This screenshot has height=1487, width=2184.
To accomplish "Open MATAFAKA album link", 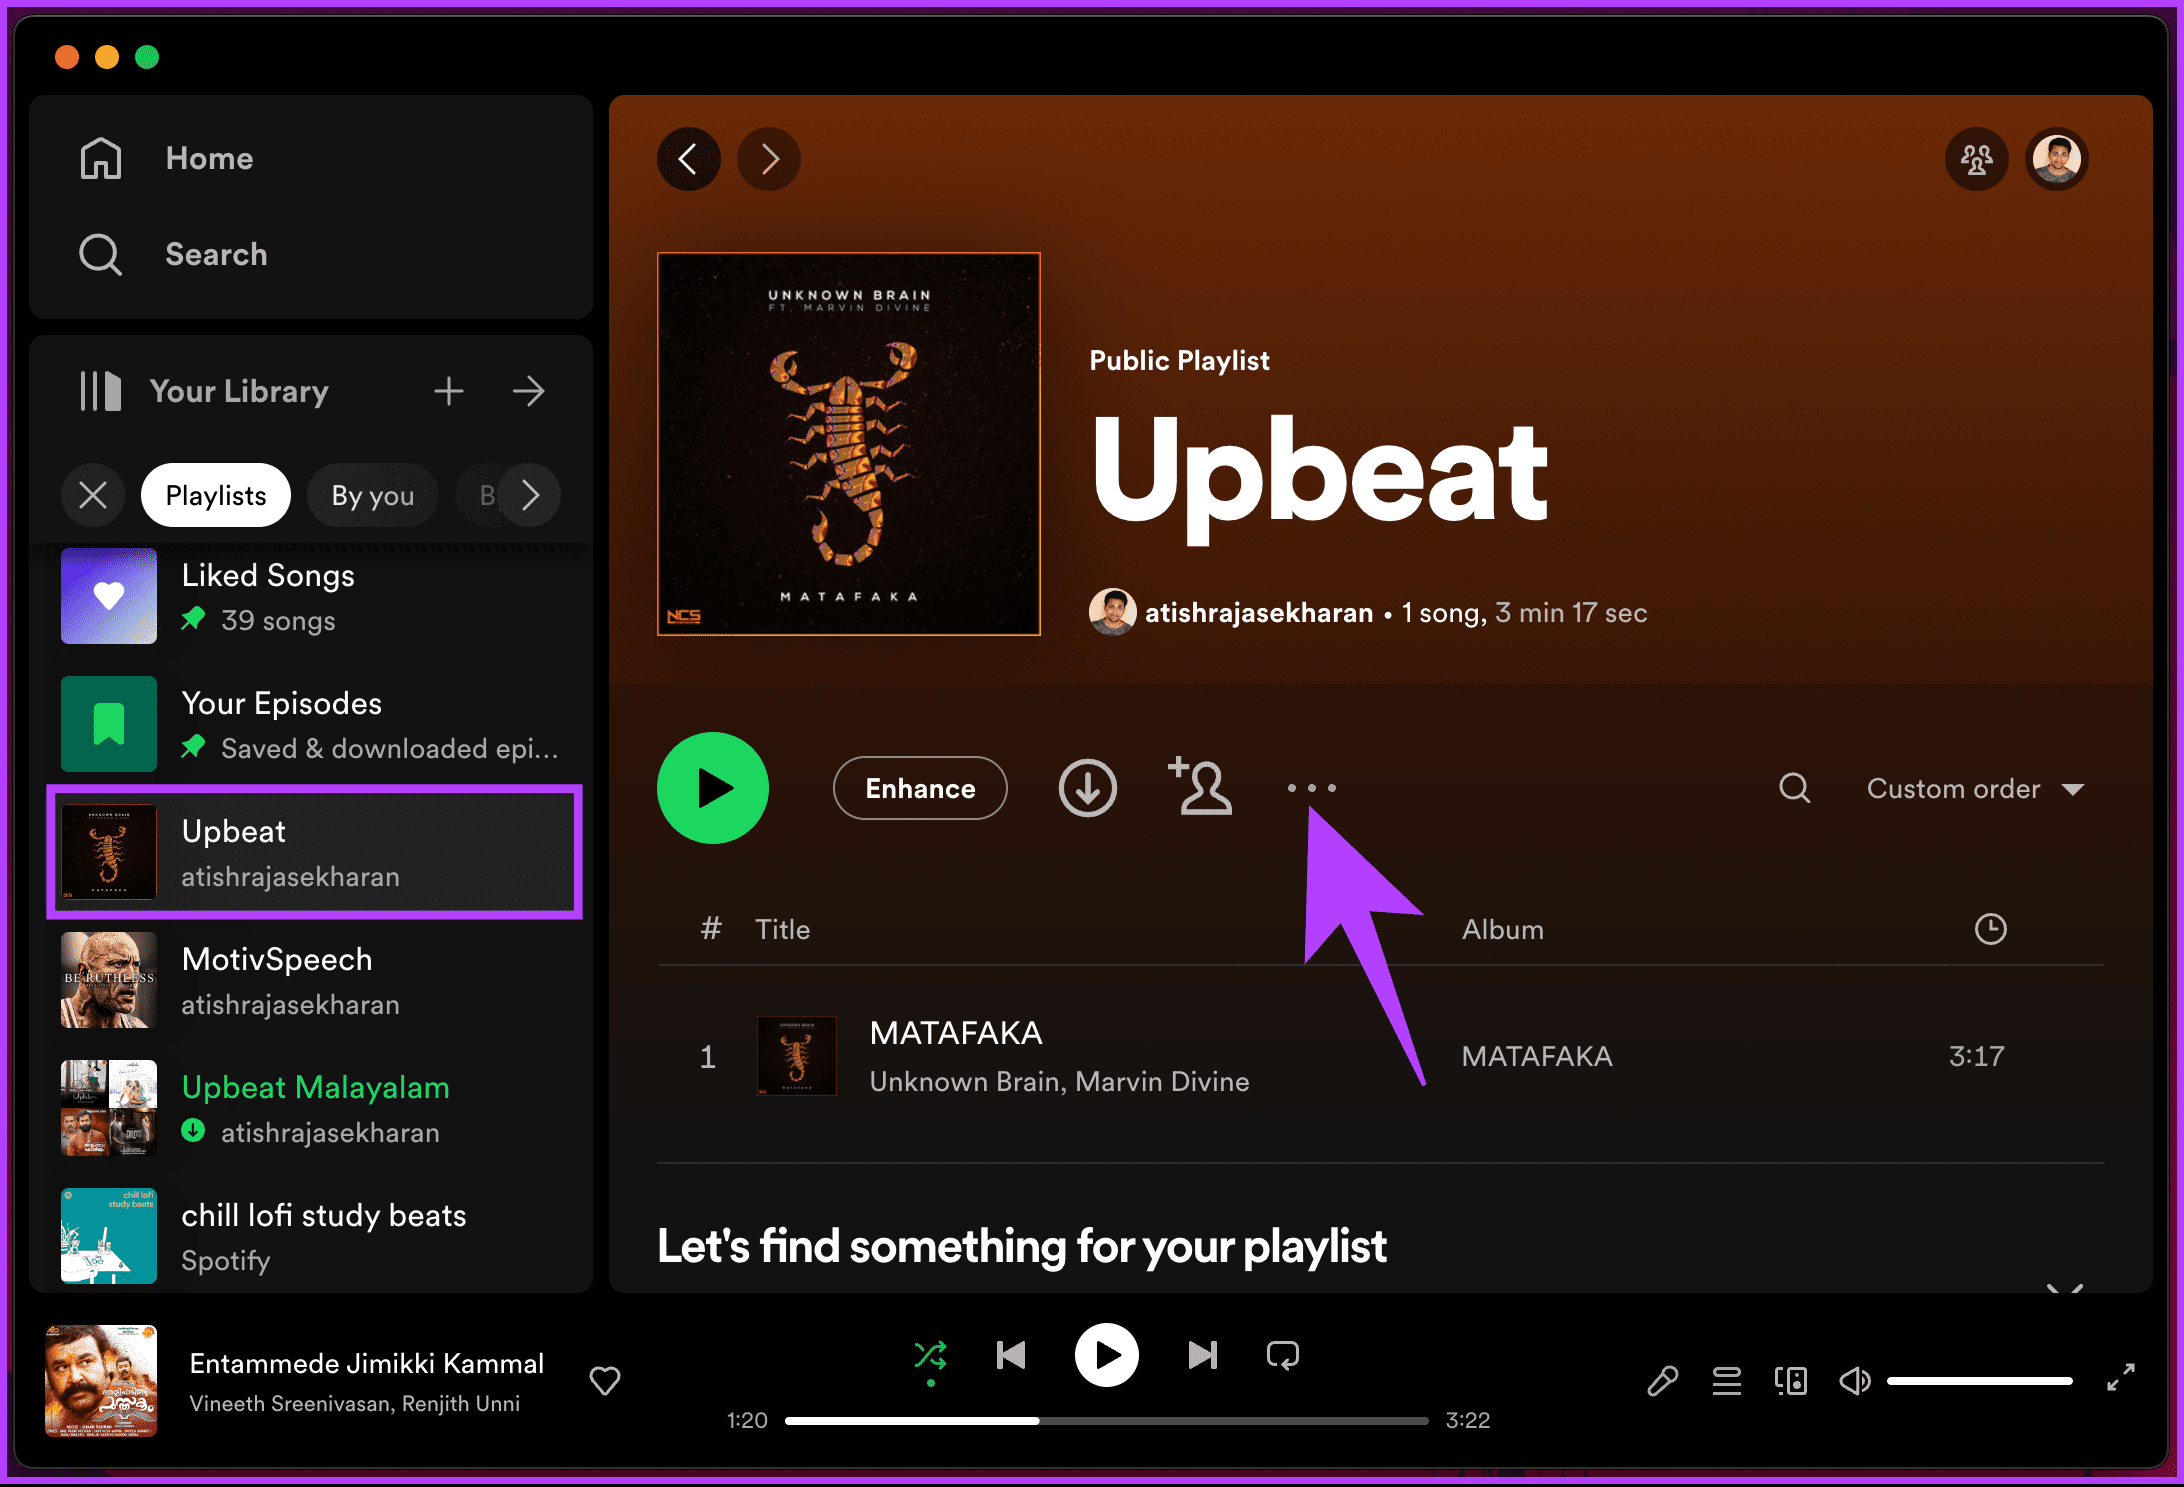I will point(1537,1056).
